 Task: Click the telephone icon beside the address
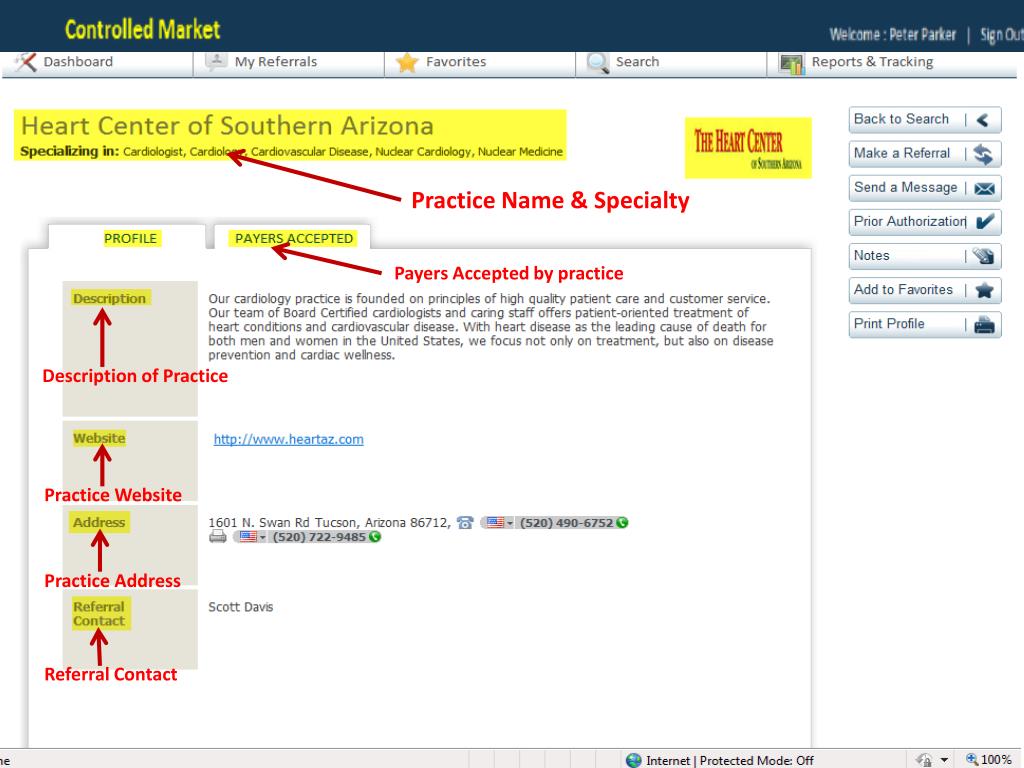pyautogui.click(x=465, y=522)
